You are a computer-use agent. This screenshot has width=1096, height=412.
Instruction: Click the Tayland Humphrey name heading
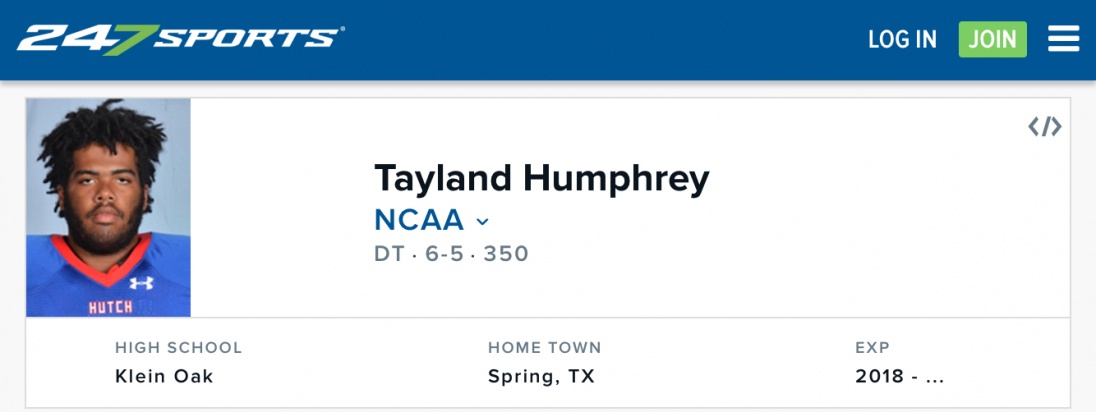click(541, 178)
